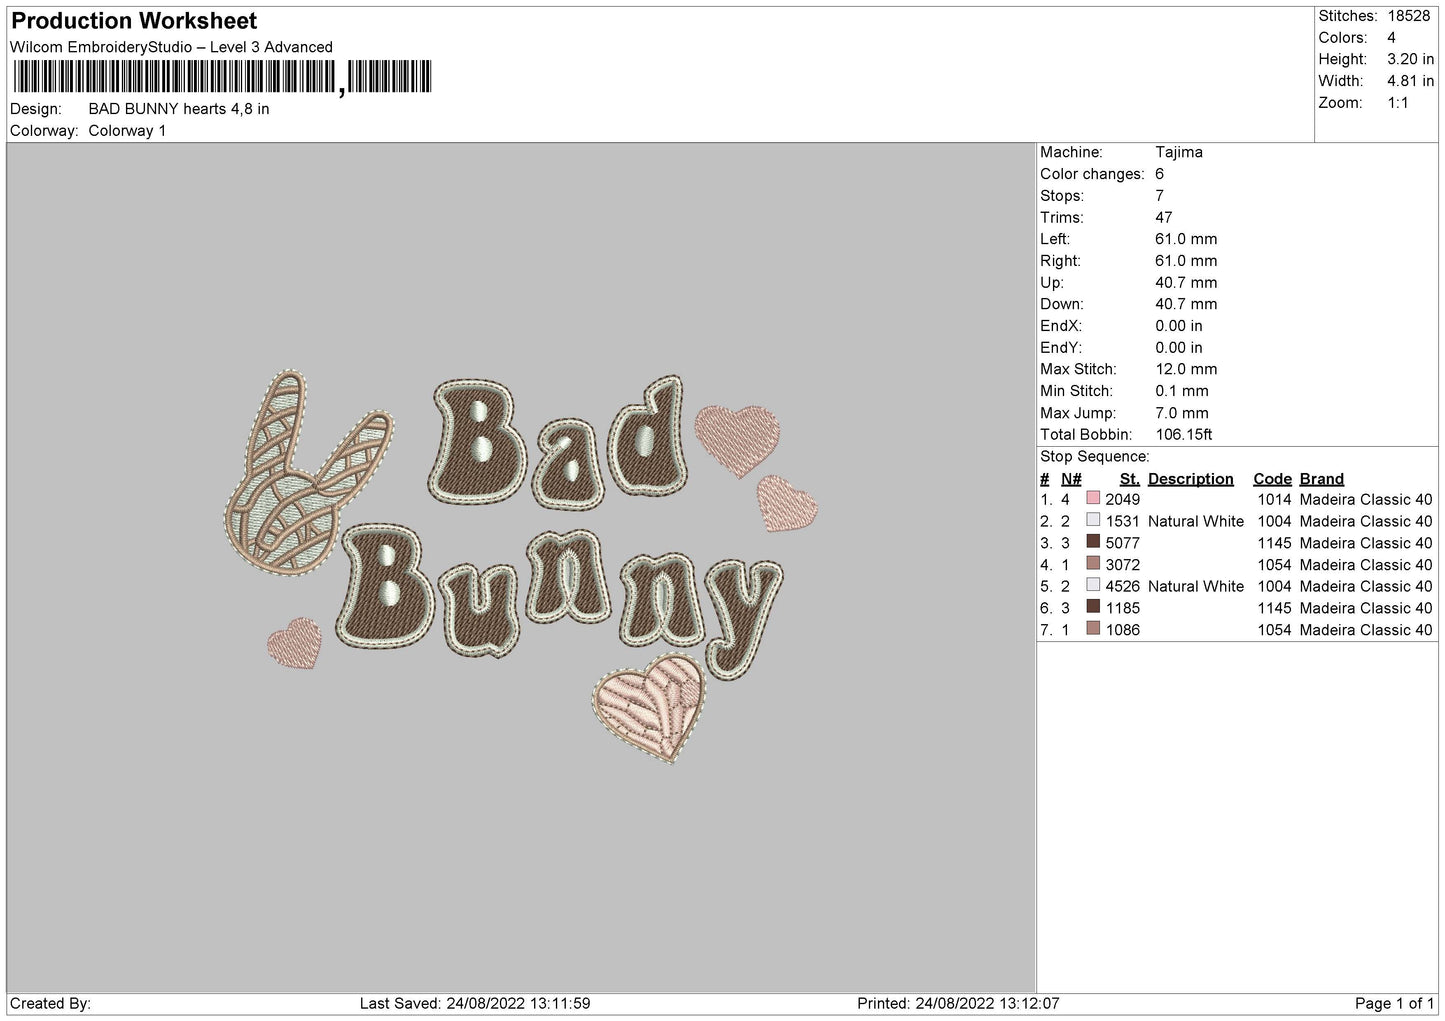Click the Brand column header
Viewport: 1445px width, 1021px height.
1321,479
